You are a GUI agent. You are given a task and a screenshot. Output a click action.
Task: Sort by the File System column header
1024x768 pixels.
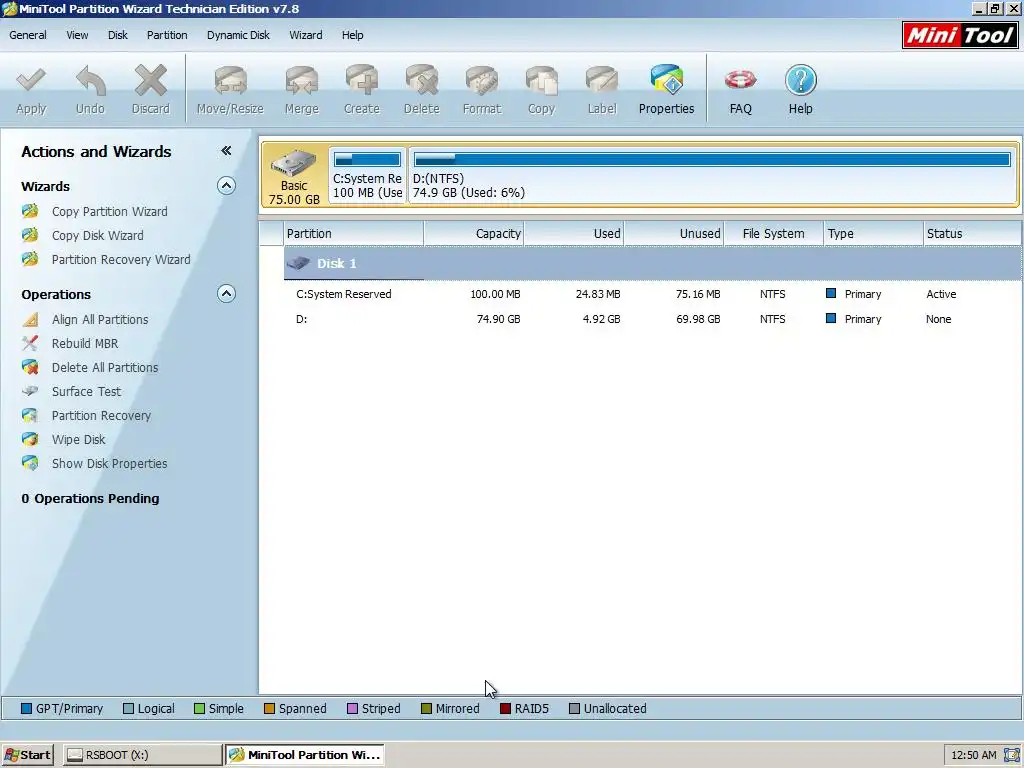773,234
